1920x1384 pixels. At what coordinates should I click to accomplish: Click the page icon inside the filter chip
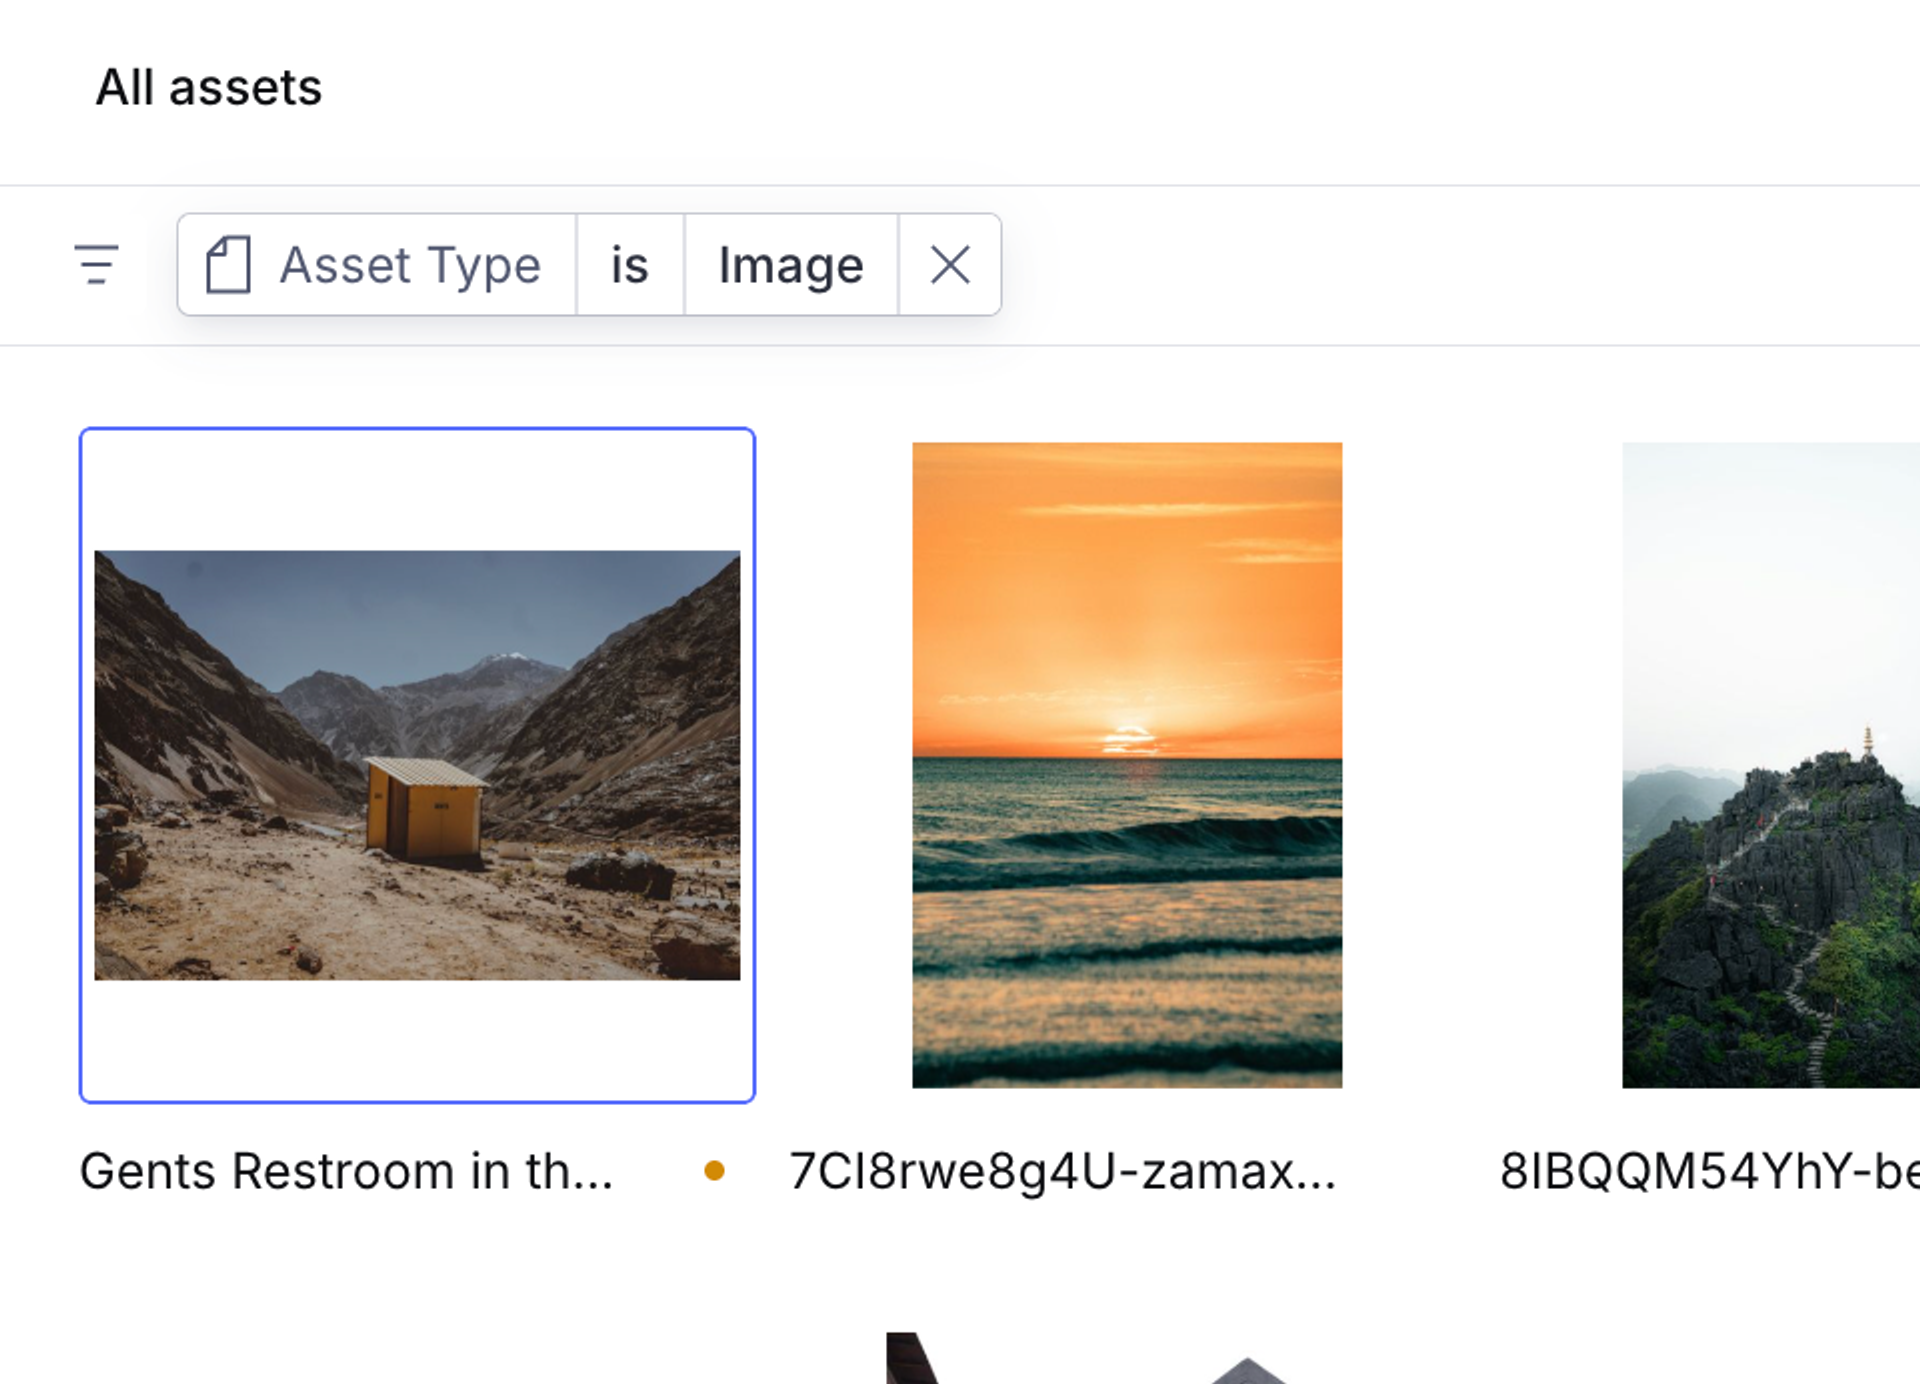point(230,265)
